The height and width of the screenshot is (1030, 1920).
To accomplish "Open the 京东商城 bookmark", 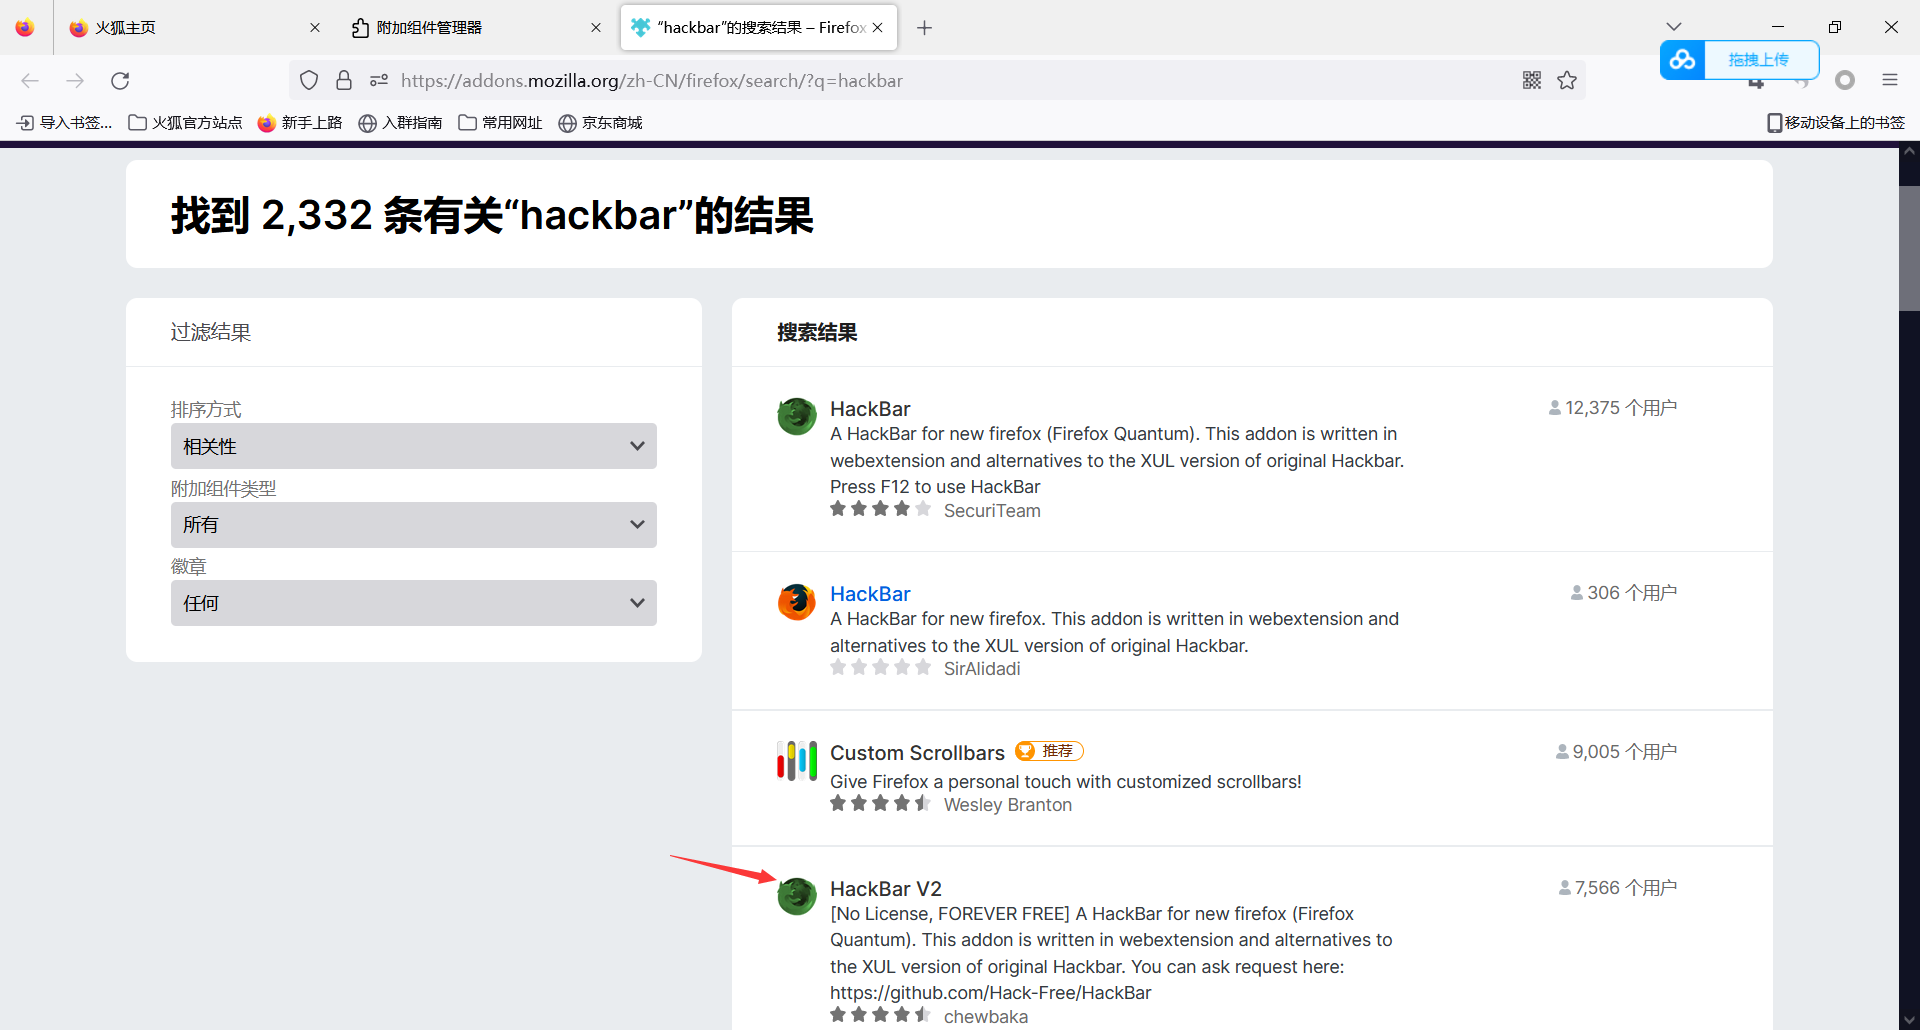I will [600, 123].
